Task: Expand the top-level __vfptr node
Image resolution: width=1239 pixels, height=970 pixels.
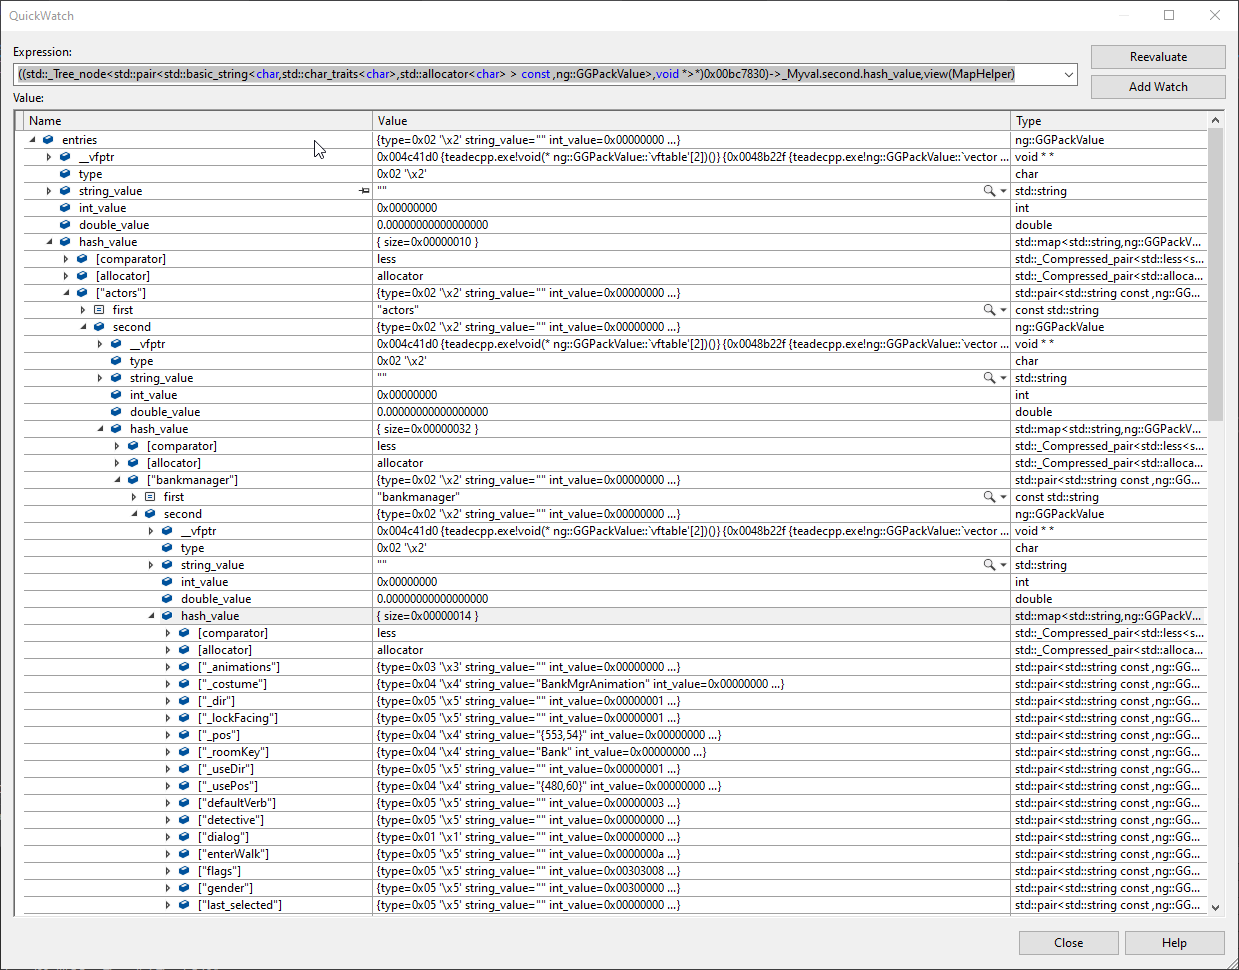Action: coord(49,157)
